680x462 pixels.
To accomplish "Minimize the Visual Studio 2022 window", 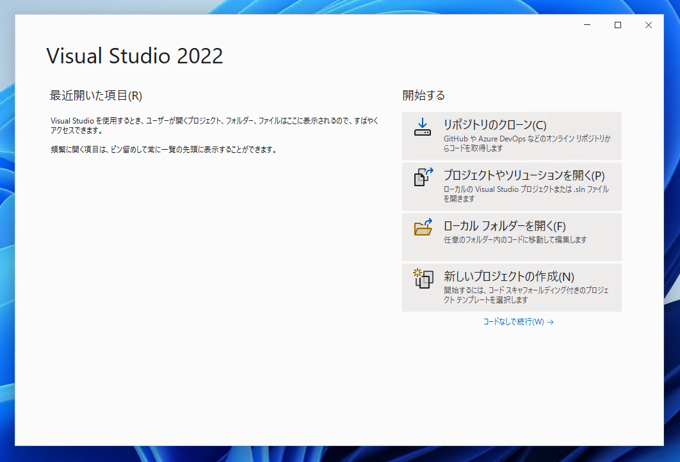I will coord(587,25).
